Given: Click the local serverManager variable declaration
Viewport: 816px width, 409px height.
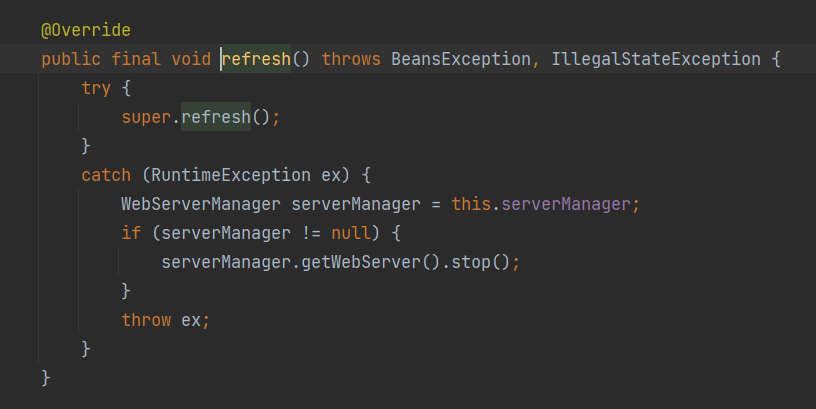Looking at the screenshot, I should coord(356,204).
